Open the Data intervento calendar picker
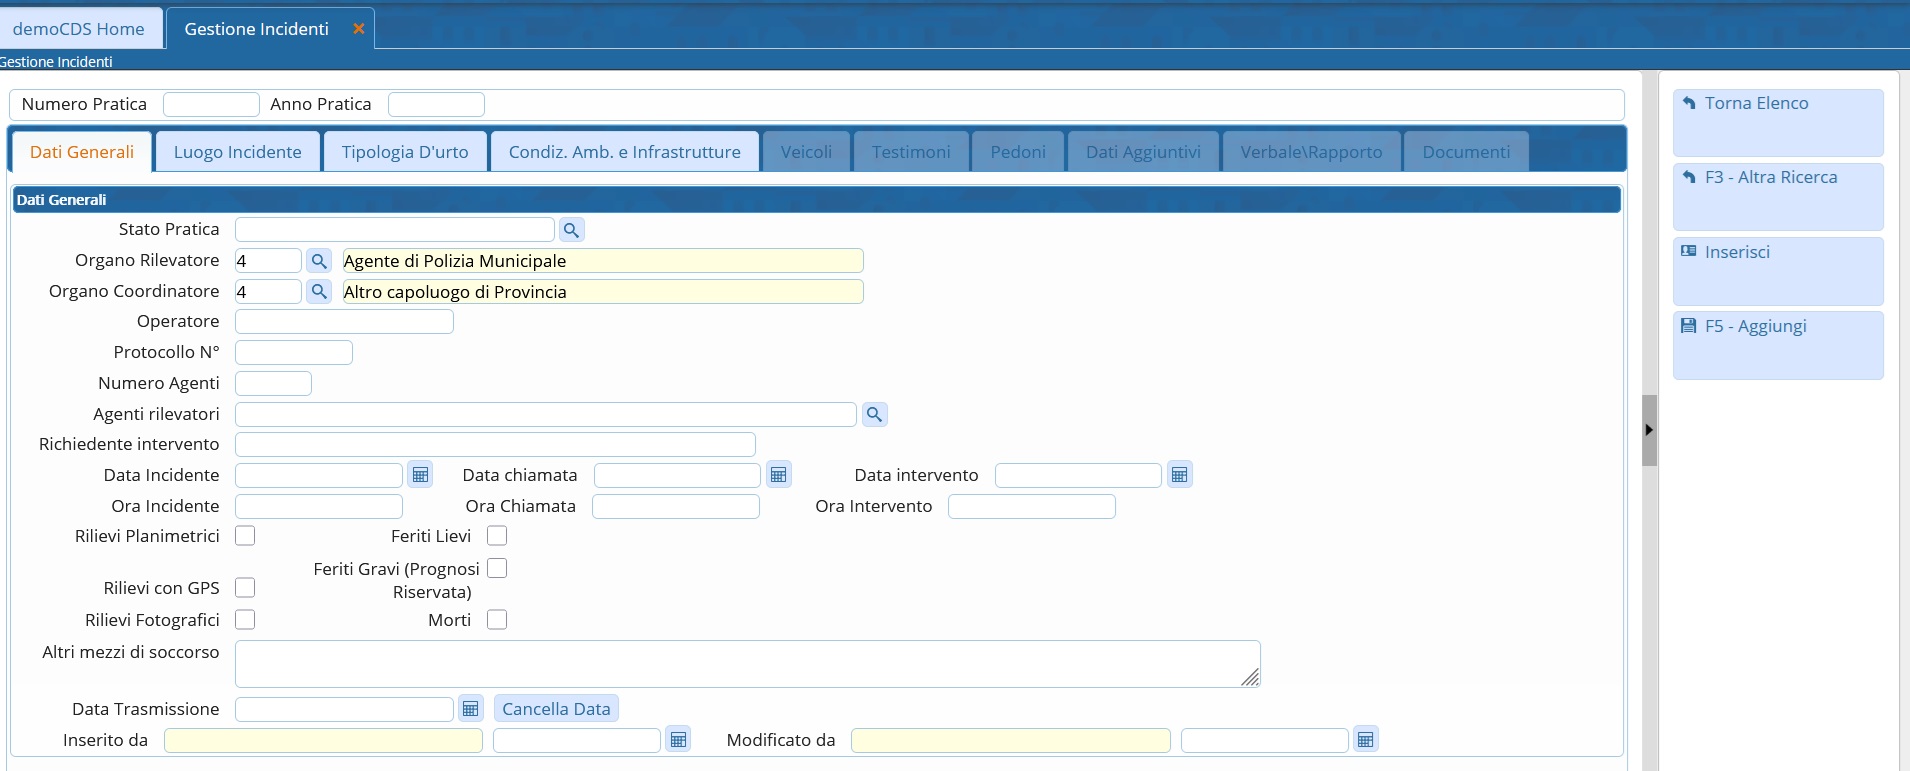 1180,475
